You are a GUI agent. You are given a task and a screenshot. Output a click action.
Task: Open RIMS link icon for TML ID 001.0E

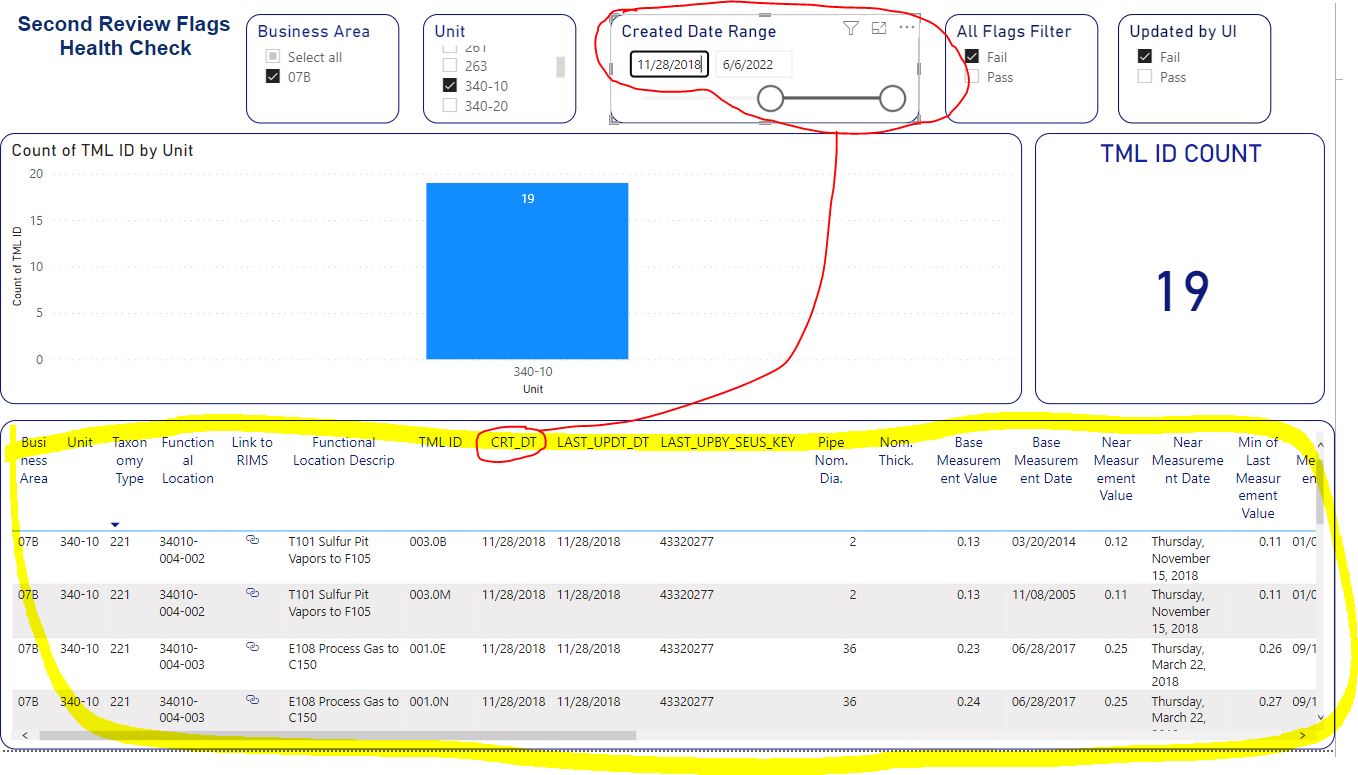click(x=252, y=647)
